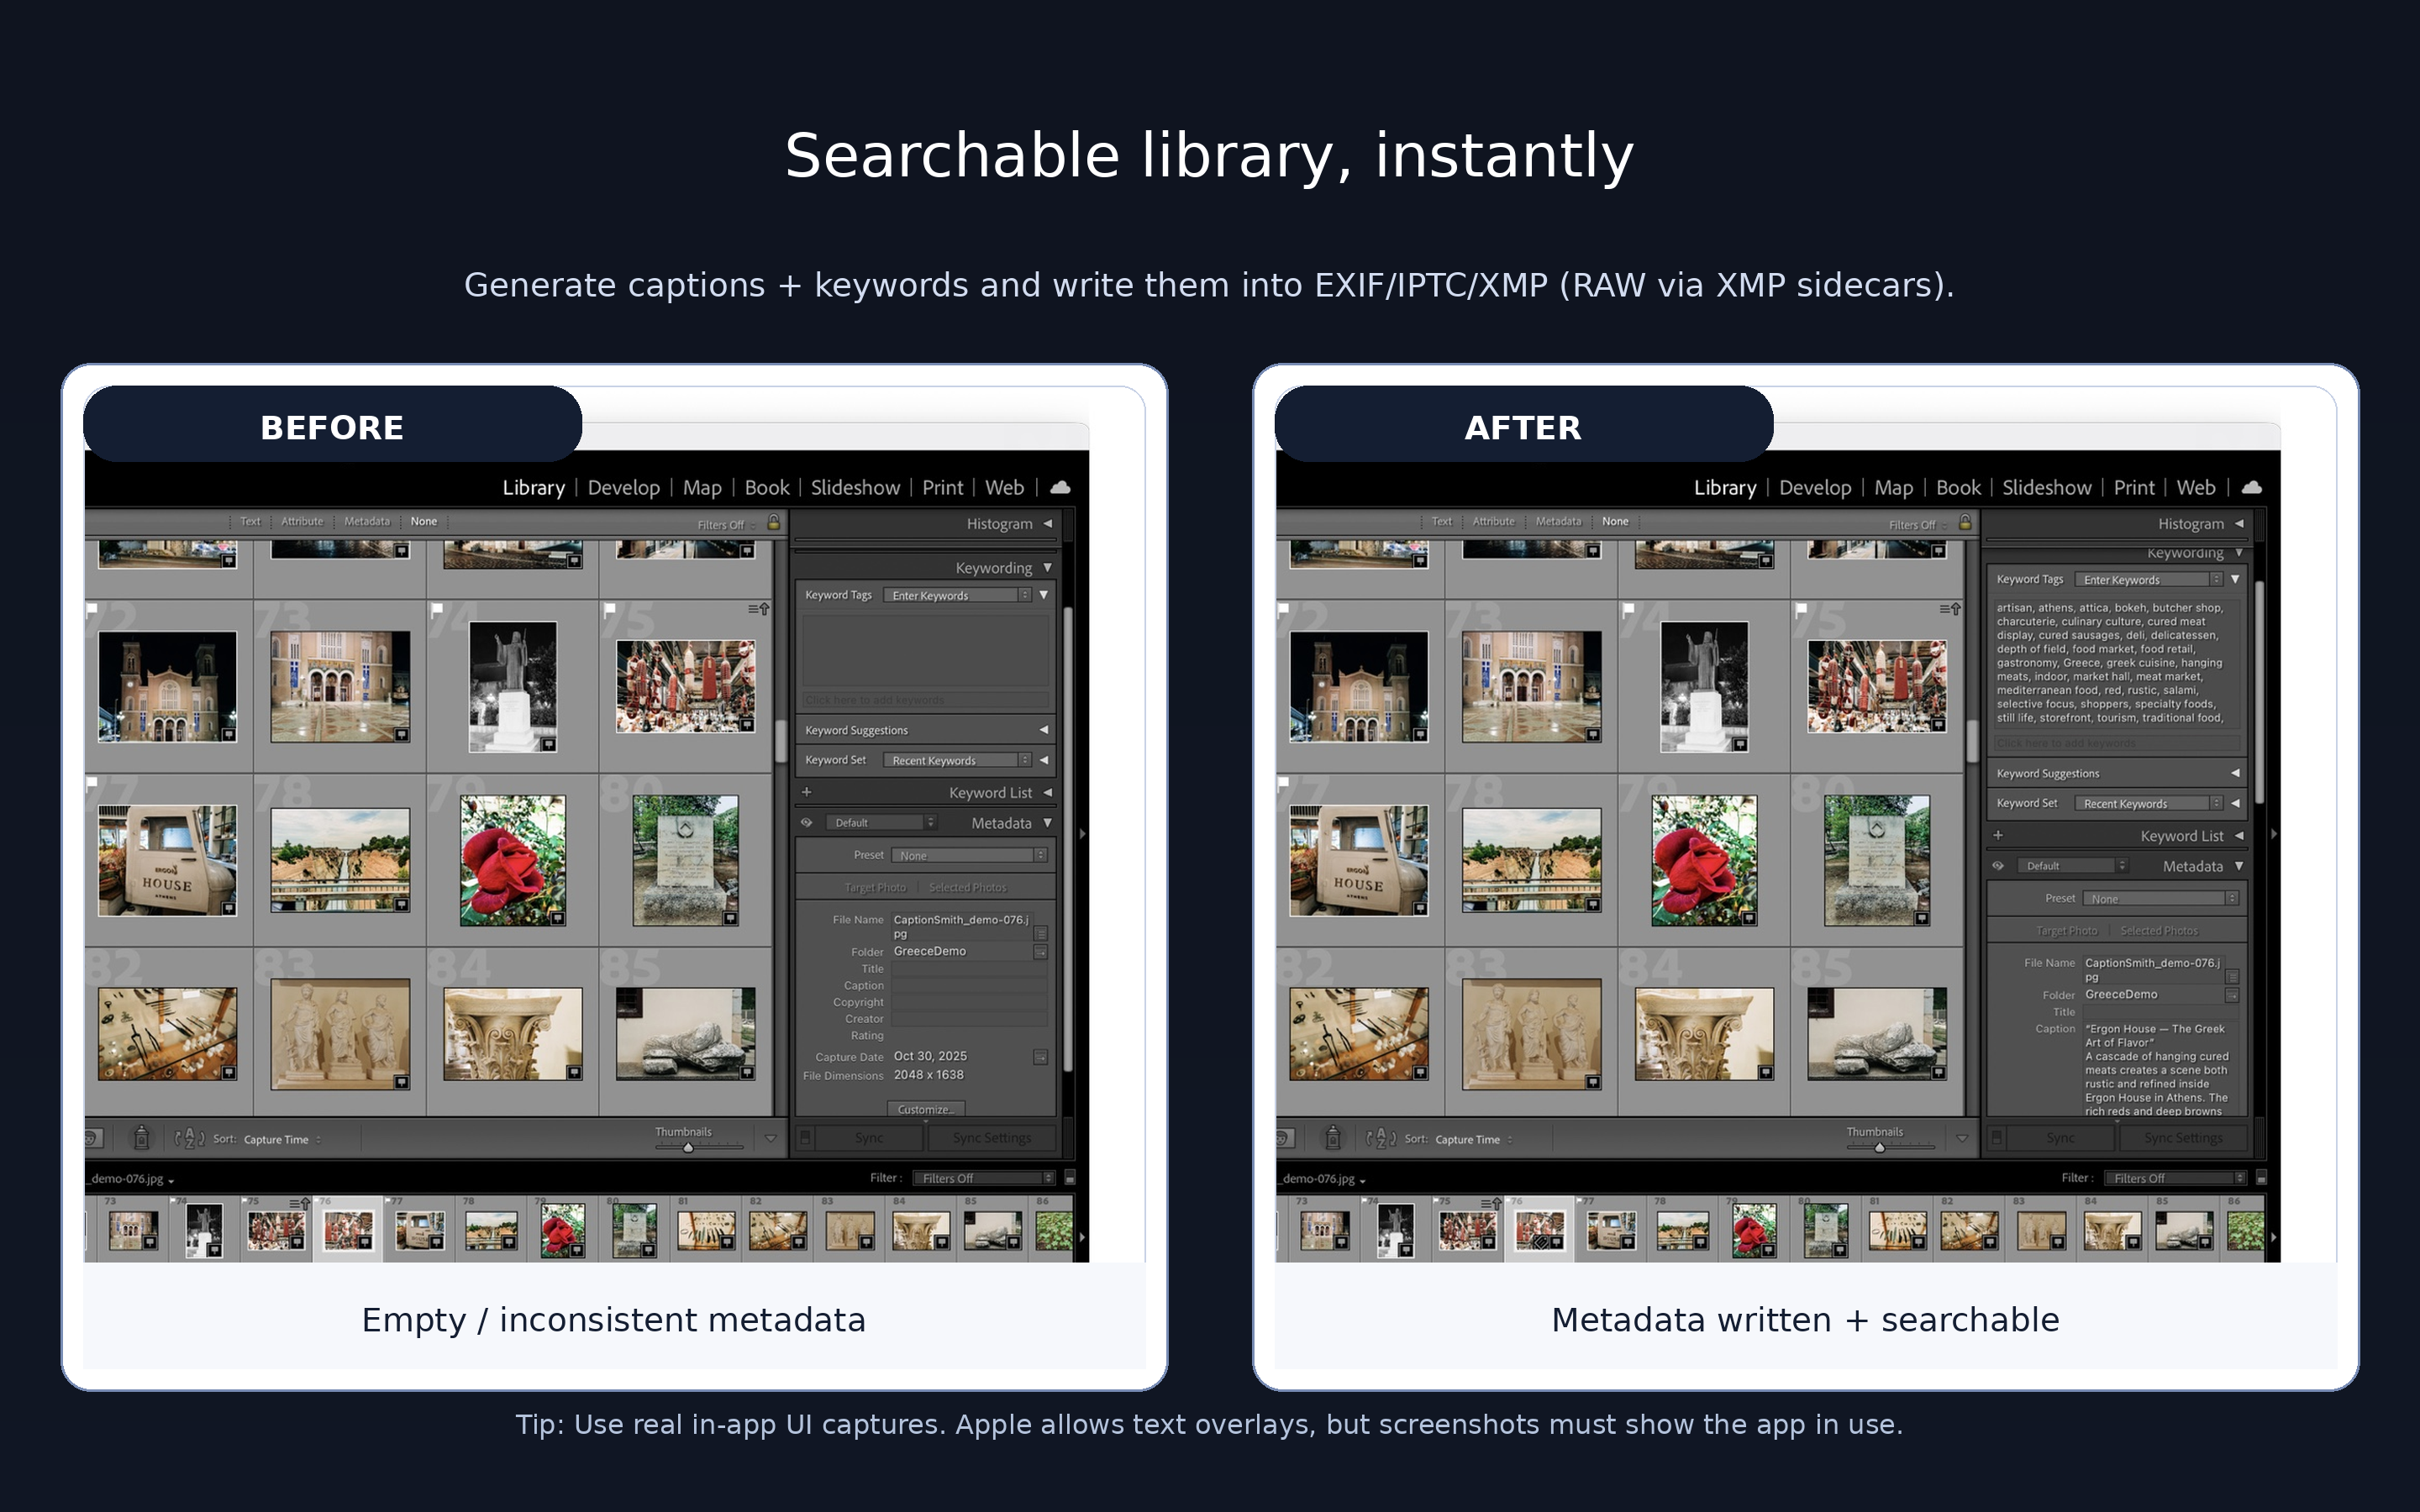Viewport: 2420px width, 1512px height.
Task: Toggle the eye icon beside Metadata in AFTER panel
Action: point(1997,866)
